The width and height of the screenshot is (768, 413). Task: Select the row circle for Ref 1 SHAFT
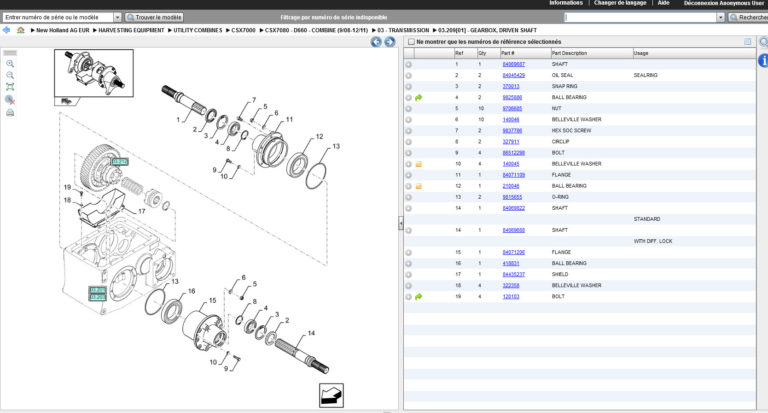408,65
